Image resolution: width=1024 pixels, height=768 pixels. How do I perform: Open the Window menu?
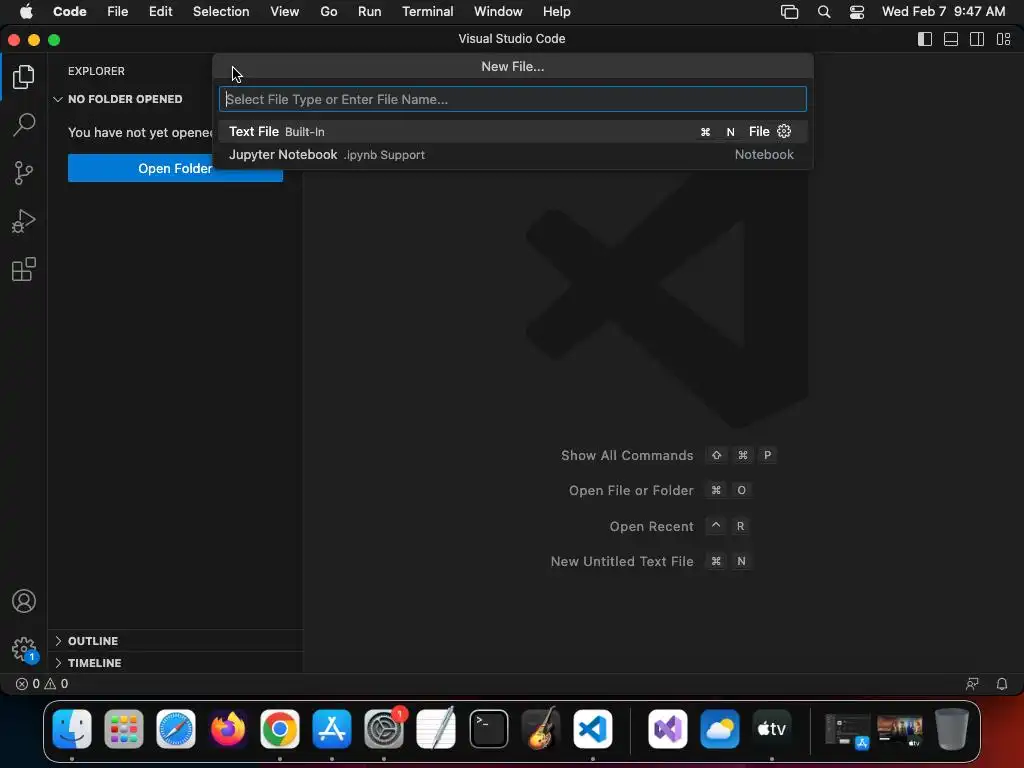coord(498,12)
